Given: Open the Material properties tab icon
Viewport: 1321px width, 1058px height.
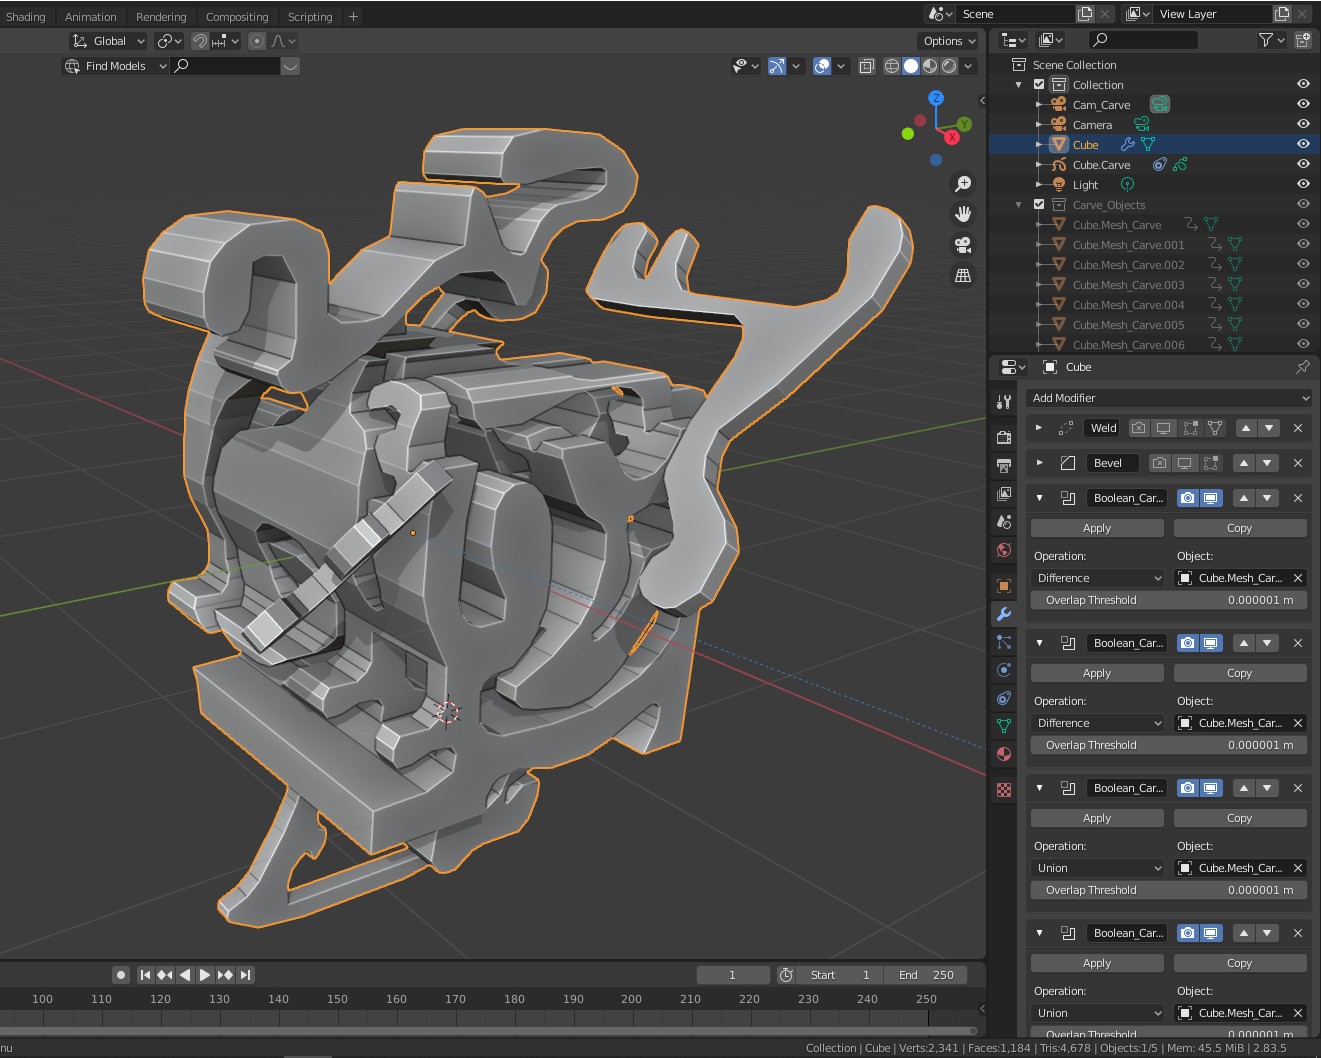Looking at the screenshot, I should [1004, 754].
